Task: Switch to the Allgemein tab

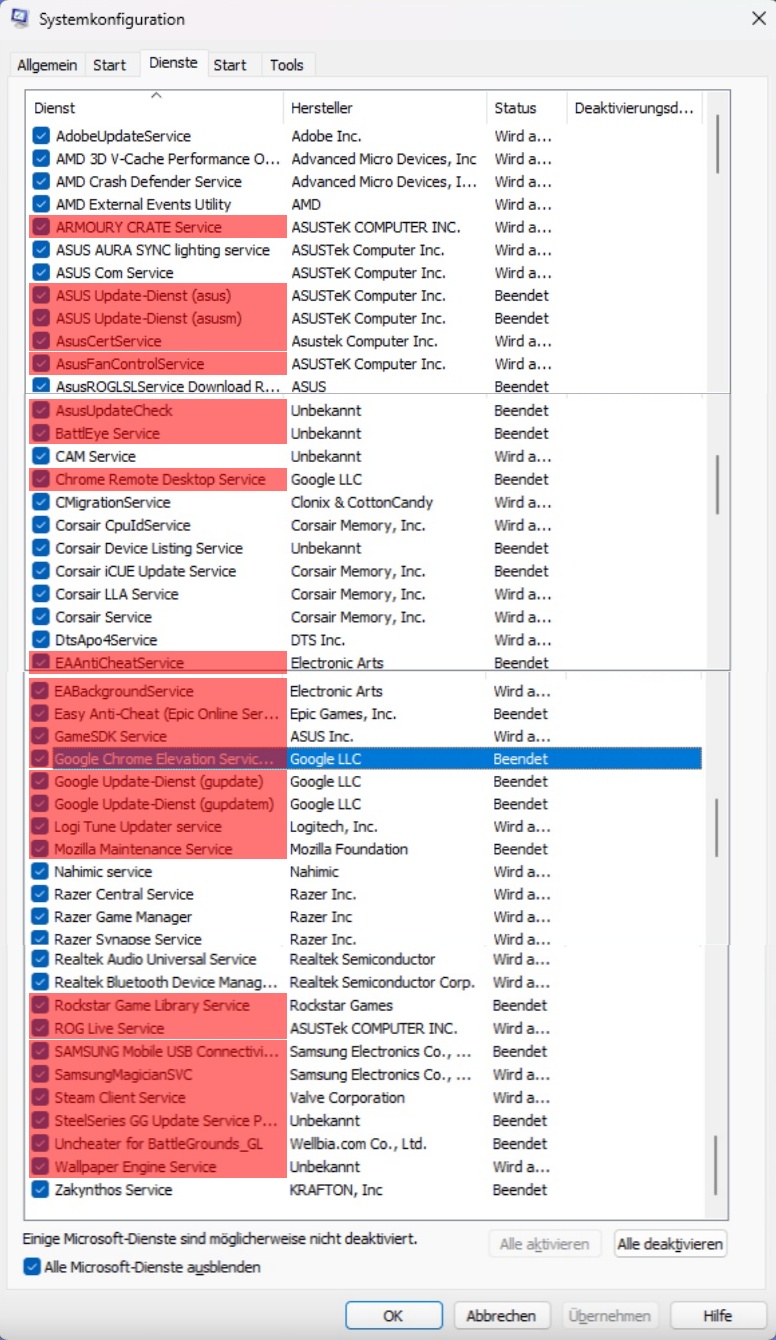Action: (x=47, y=65)
